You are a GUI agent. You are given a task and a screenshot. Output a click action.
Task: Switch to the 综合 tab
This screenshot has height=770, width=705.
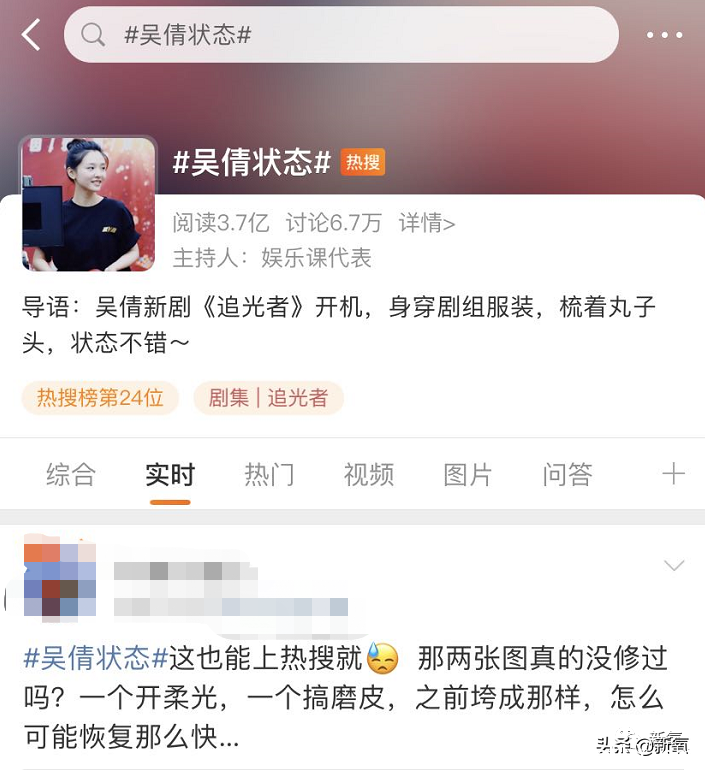point(71,474)
